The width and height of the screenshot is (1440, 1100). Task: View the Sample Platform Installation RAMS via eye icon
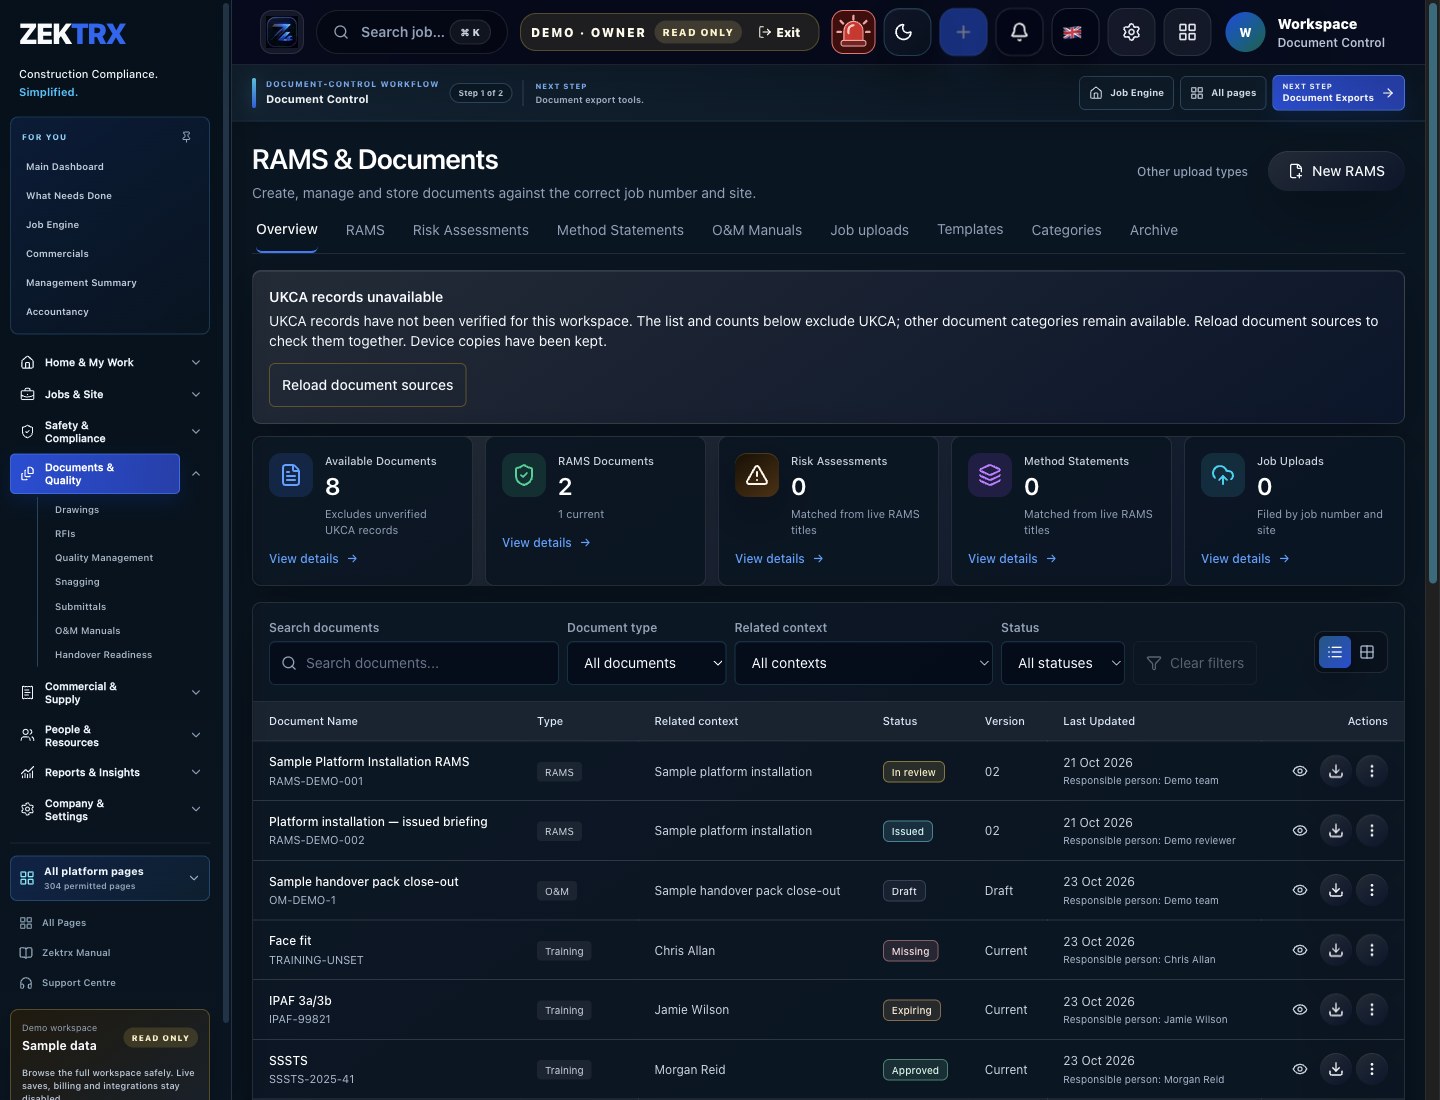click(x=1299, y=771)
